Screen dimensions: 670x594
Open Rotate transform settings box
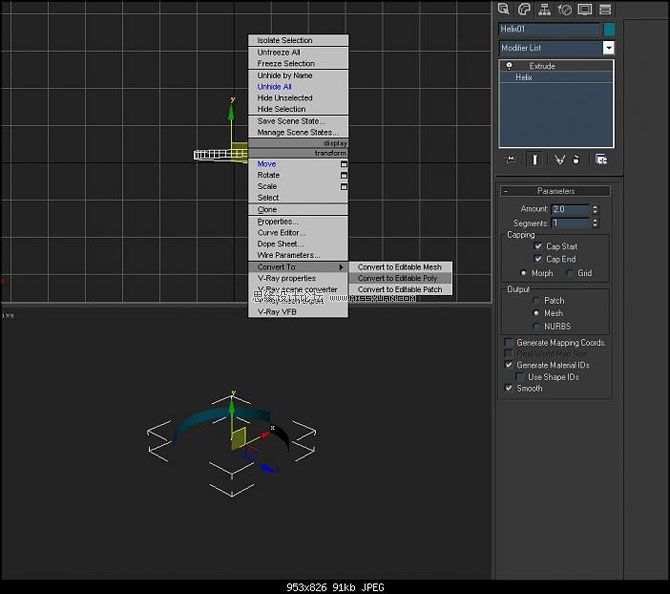[344, 175]
